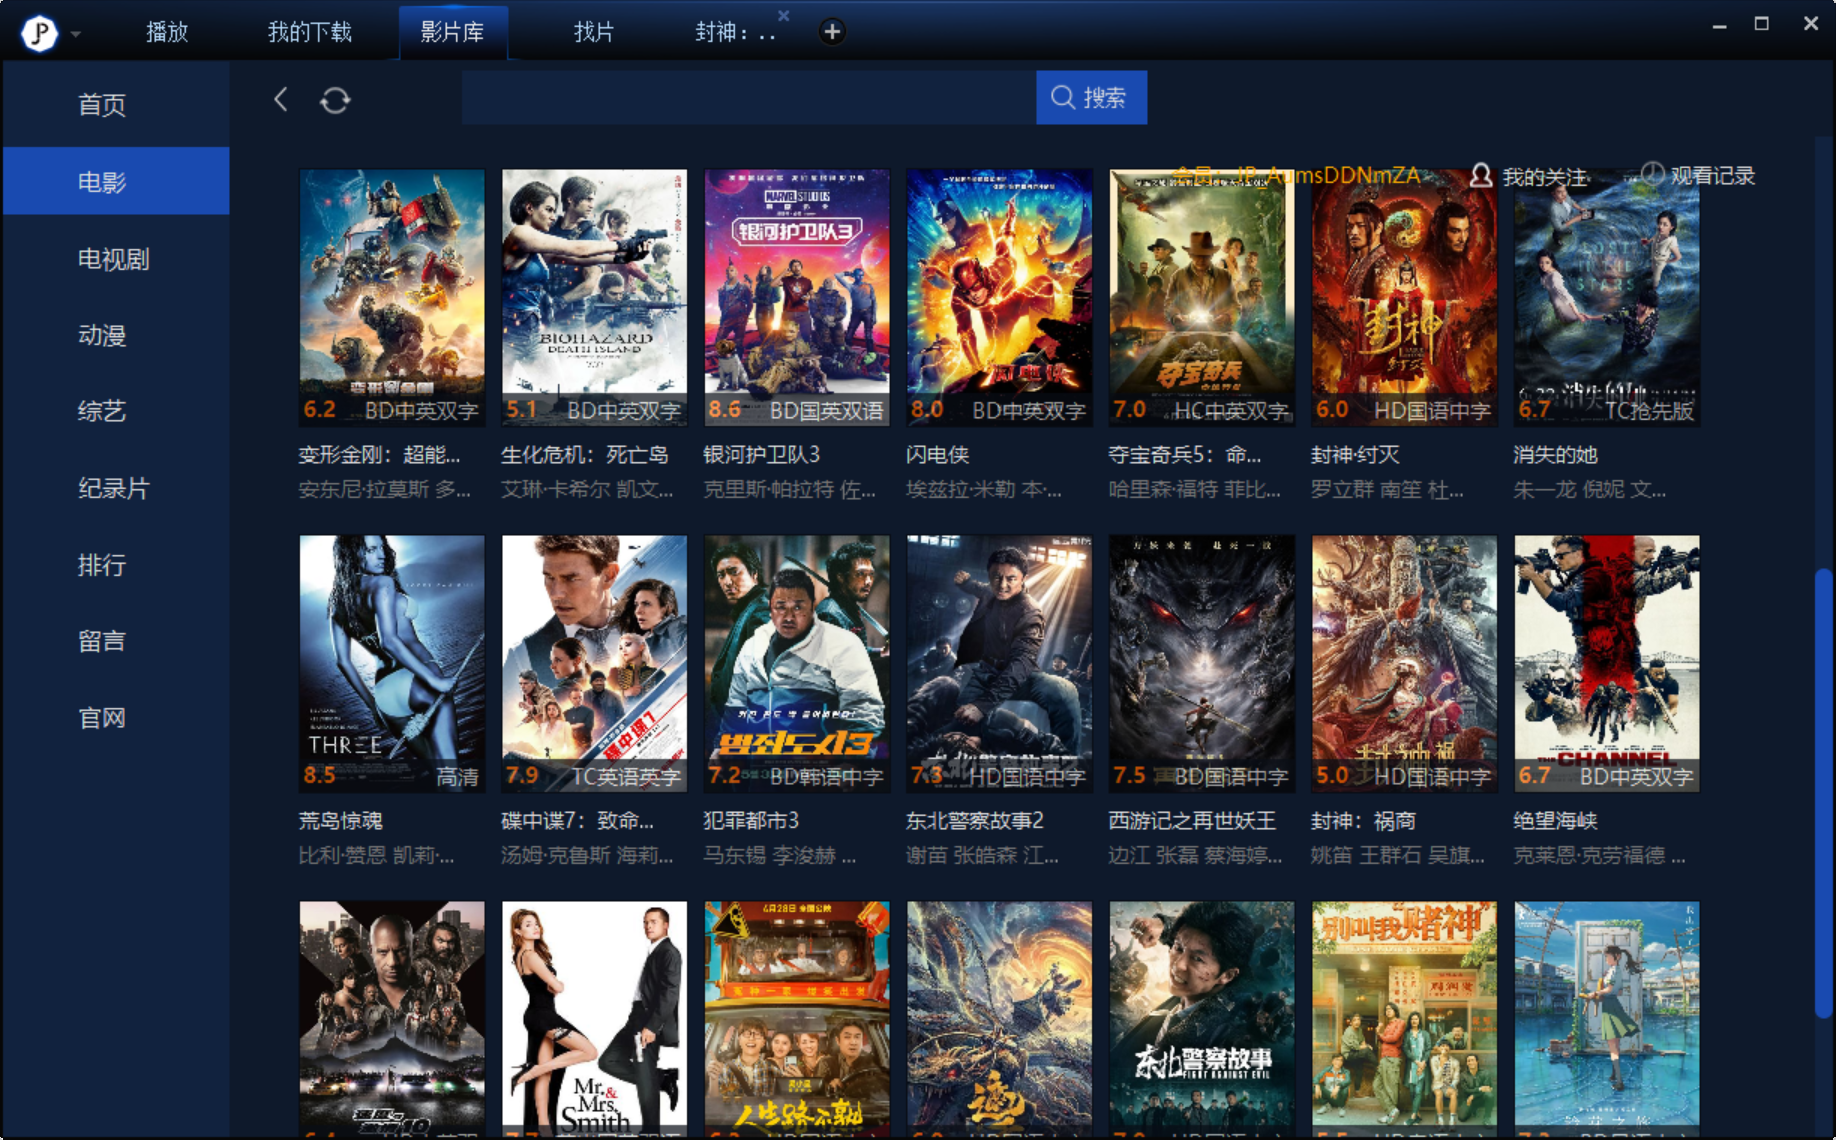Open the 夺宝奇兵5 poster
The height and width of the screenshot is (1140, 1836).
[x=1202, y=297]
